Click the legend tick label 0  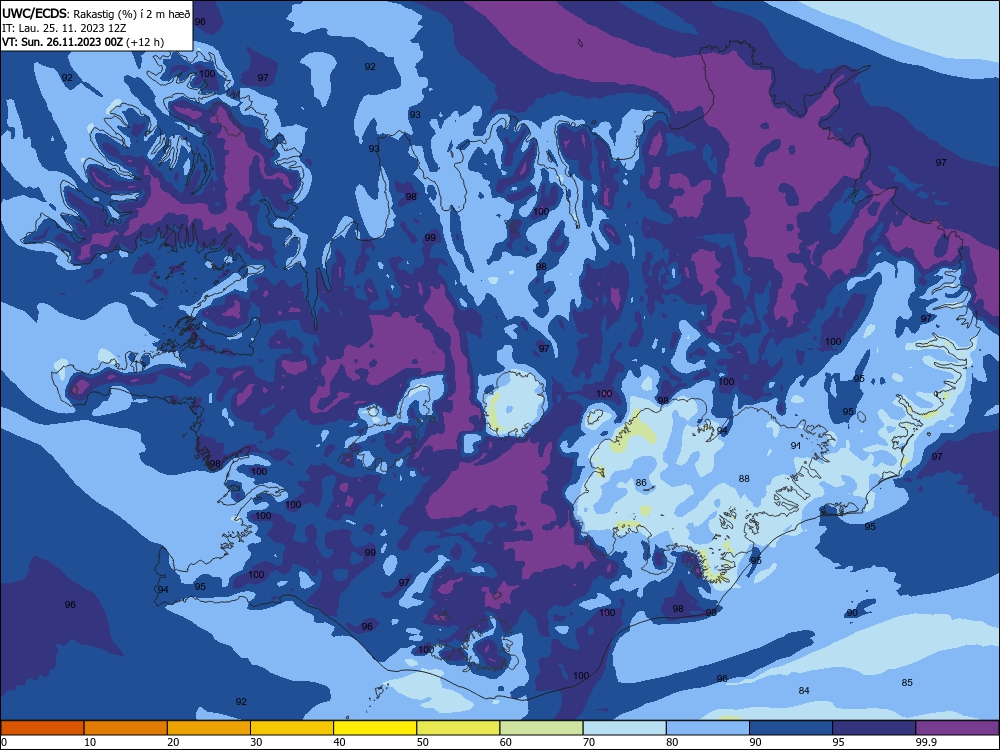pos(4,742)
